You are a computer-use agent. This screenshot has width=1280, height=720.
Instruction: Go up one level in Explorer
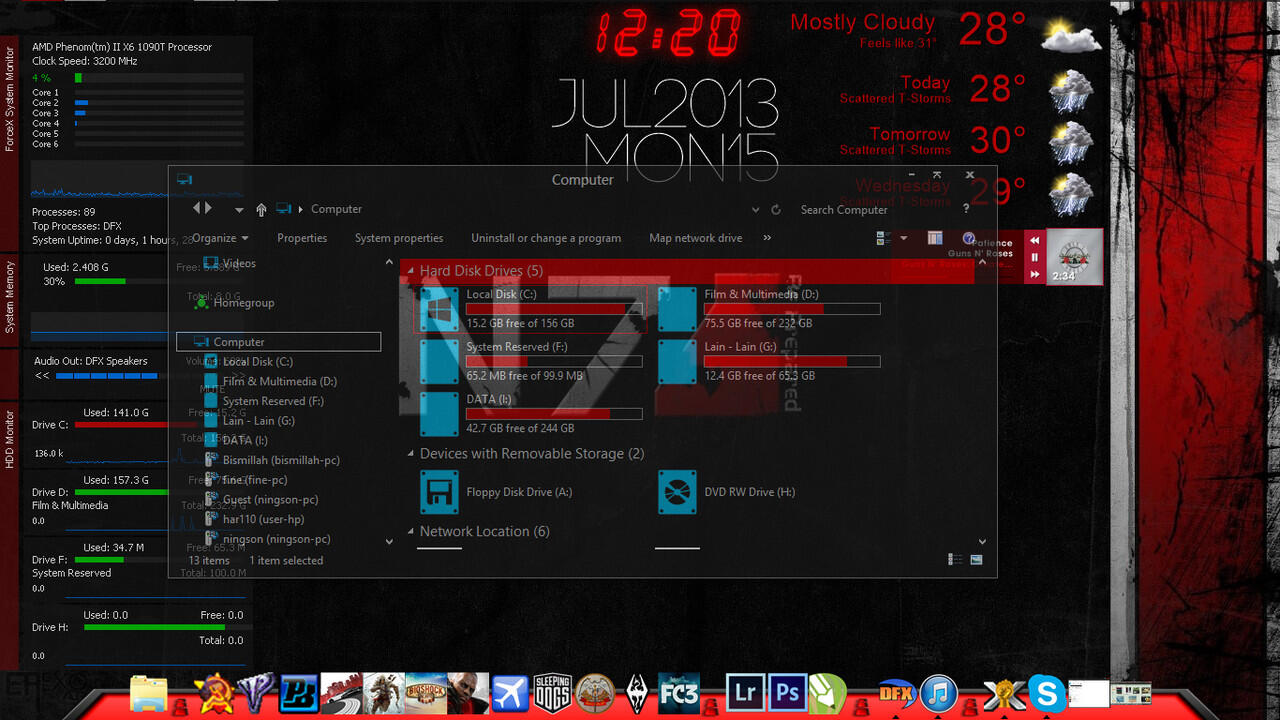(261, 210)
